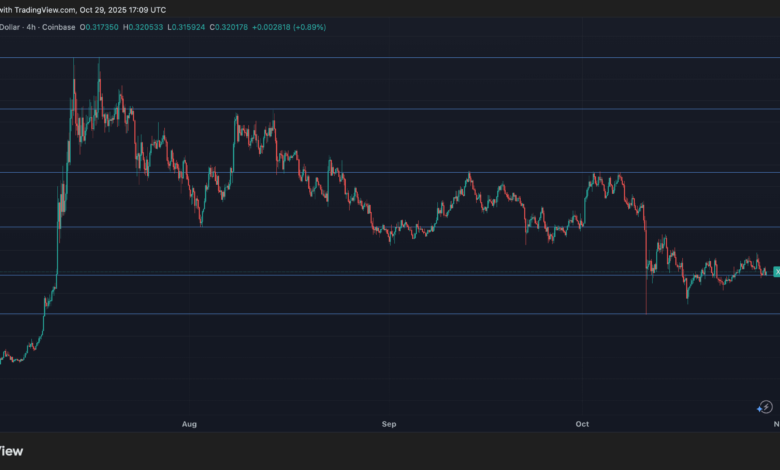
Task: Click the TradingView logo in footer
Action: [10, 450]
